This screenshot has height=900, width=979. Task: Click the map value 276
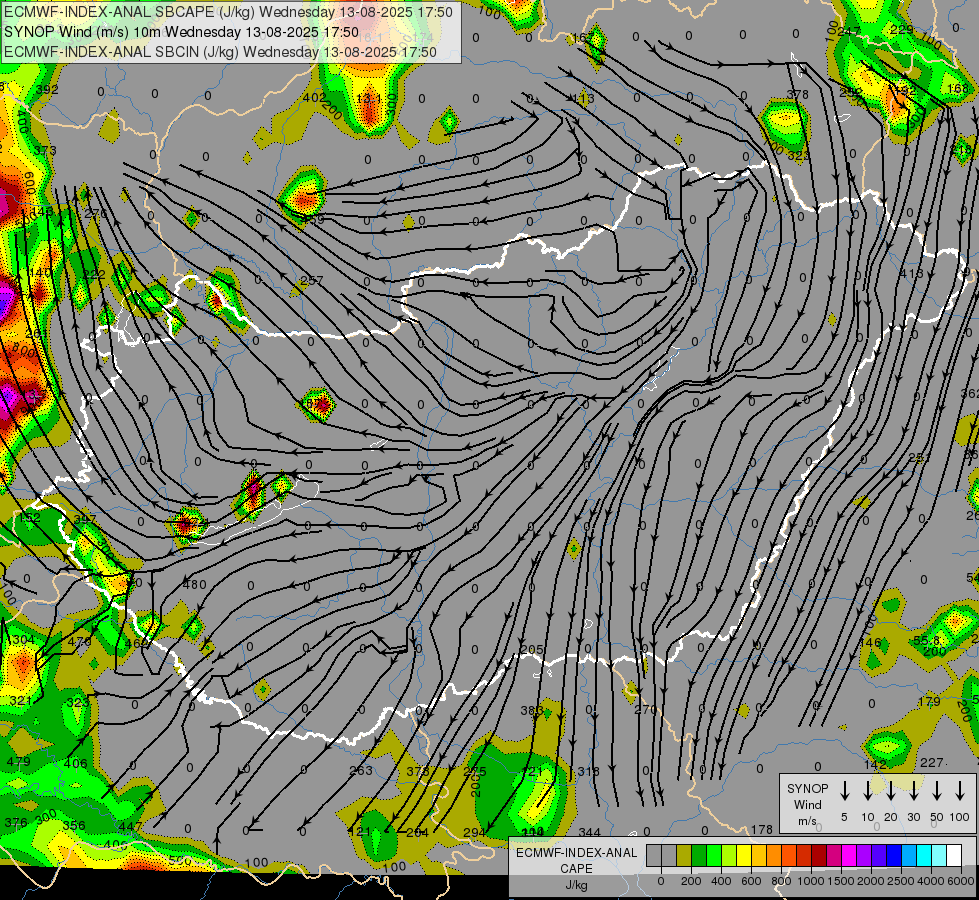(x=96, y=214)
